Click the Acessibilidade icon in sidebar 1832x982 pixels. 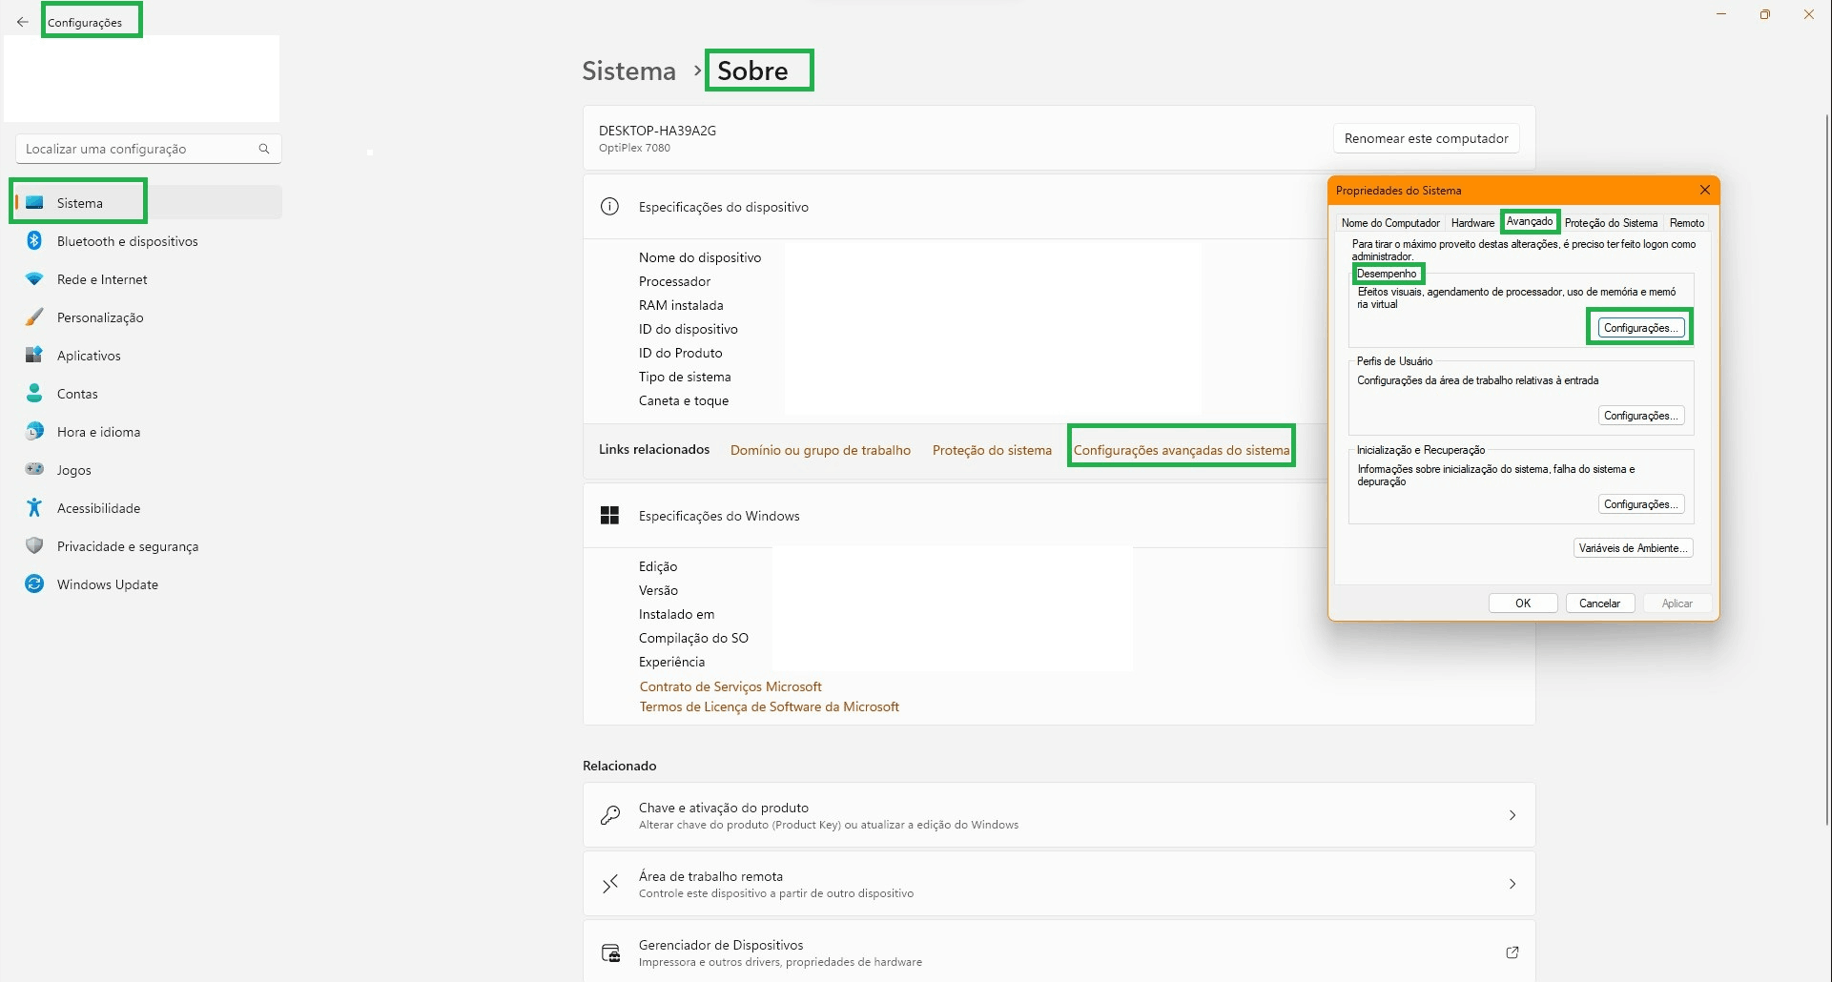click(x=34, y=508)
